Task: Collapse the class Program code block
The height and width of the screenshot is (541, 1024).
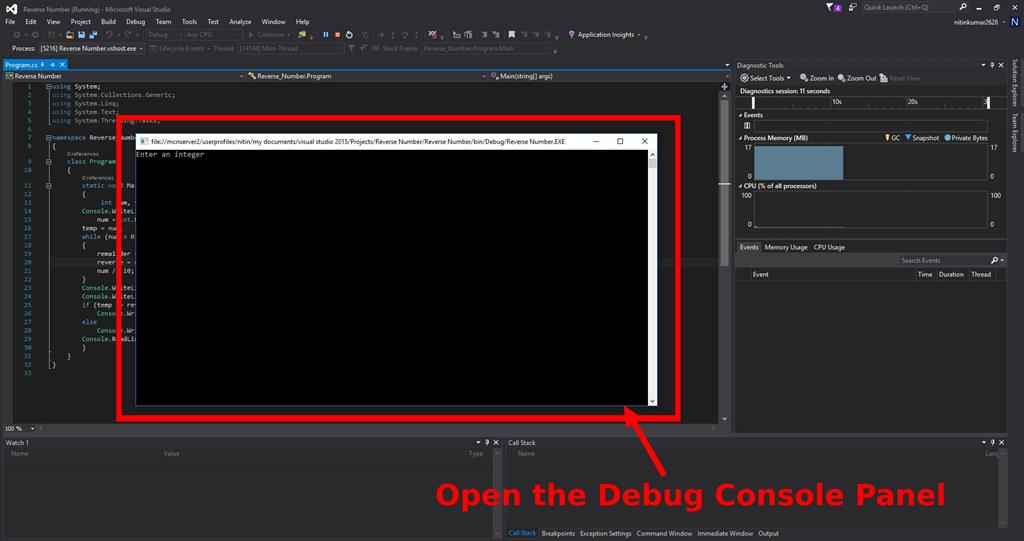Action: (48, 161)
